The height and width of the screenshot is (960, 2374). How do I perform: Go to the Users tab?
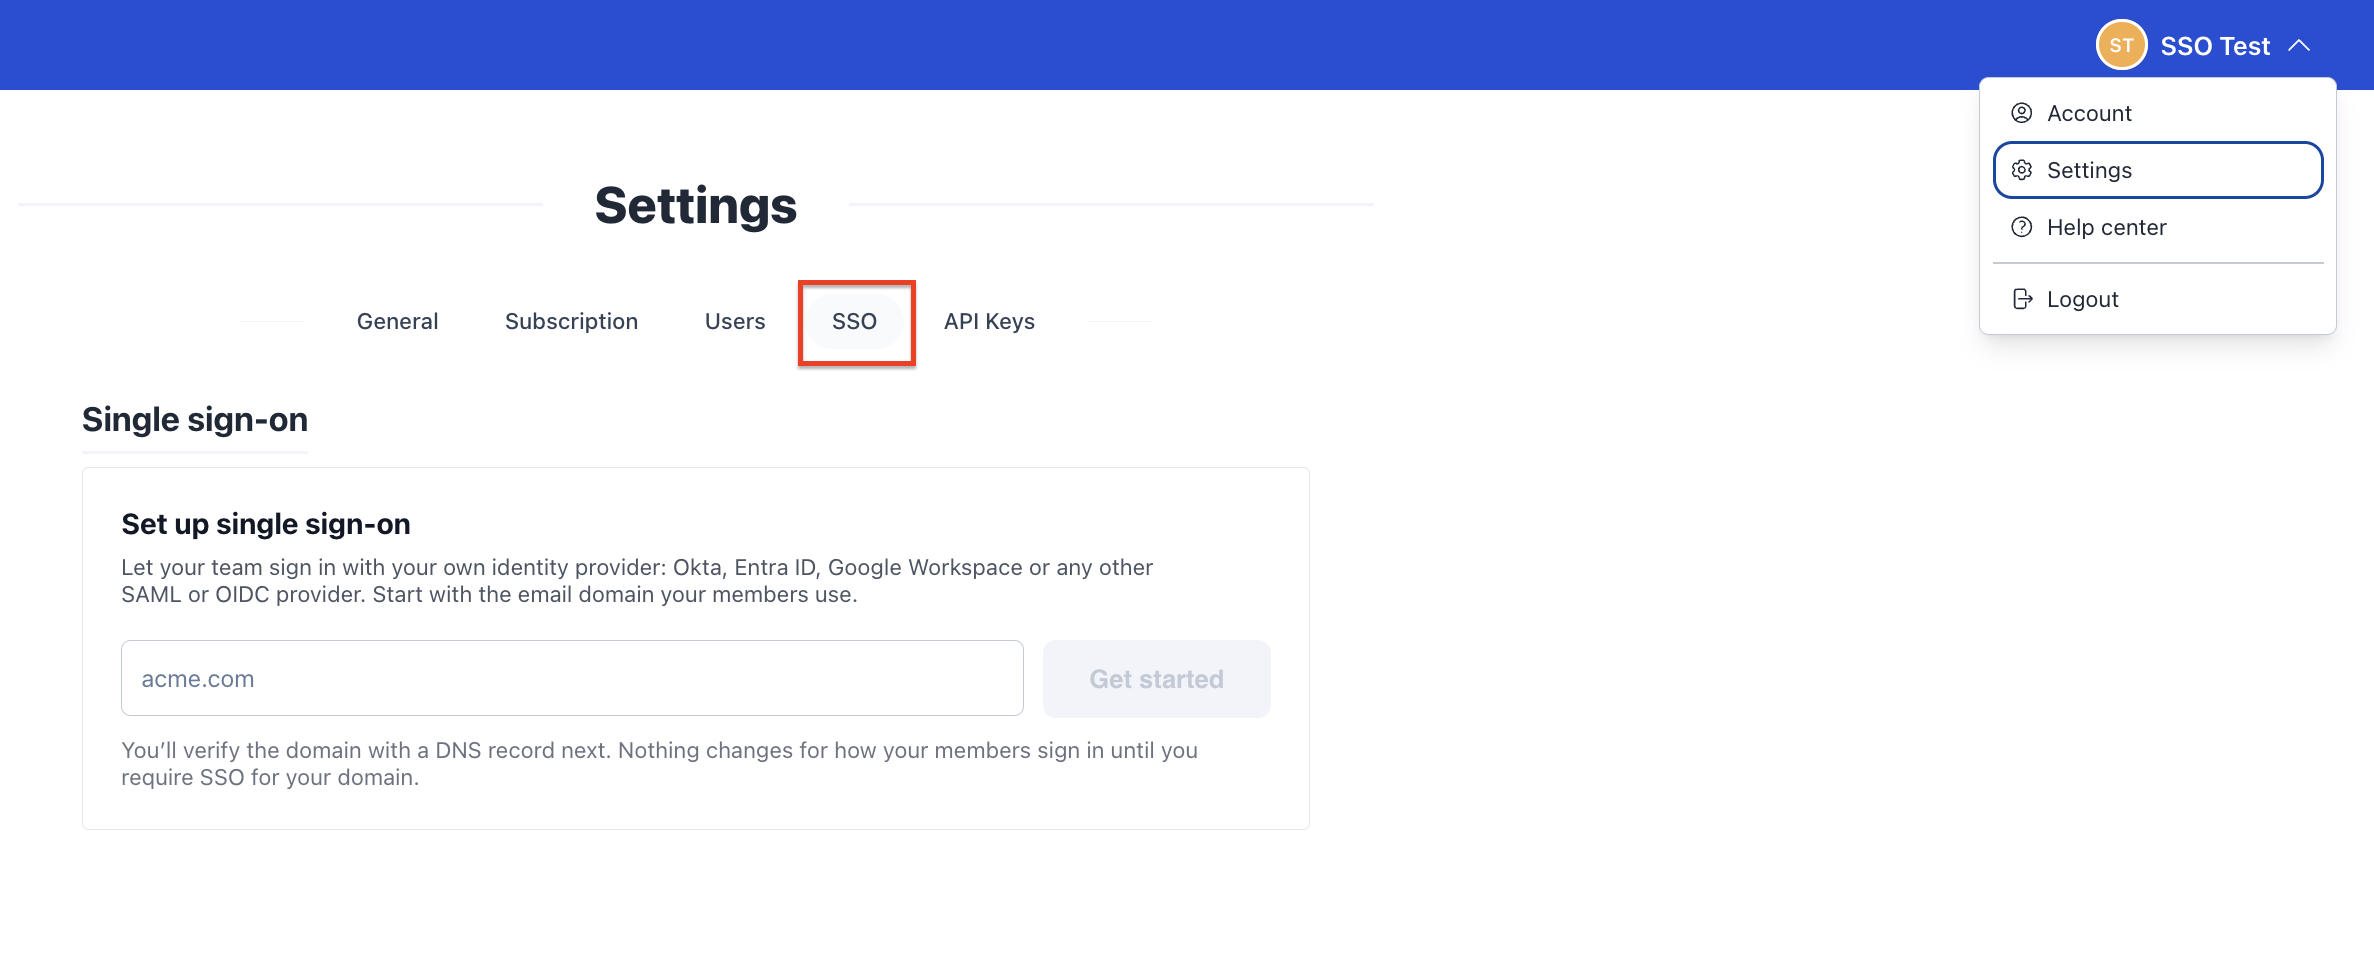pyautogui.click(x=735, y=321)
